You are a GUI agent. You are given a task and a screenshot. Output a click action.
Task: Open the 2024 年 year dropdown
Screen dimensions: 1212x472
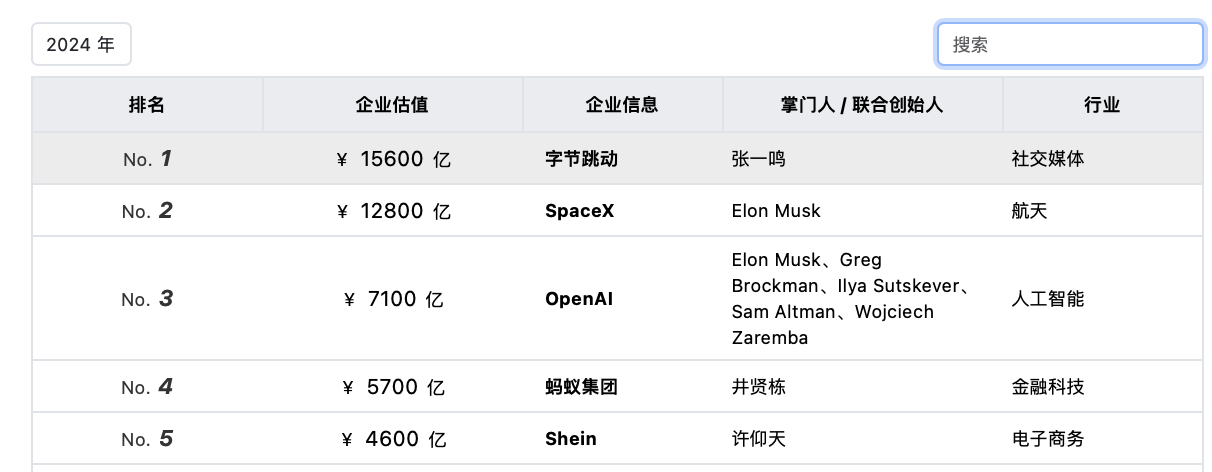click(81, 44)
